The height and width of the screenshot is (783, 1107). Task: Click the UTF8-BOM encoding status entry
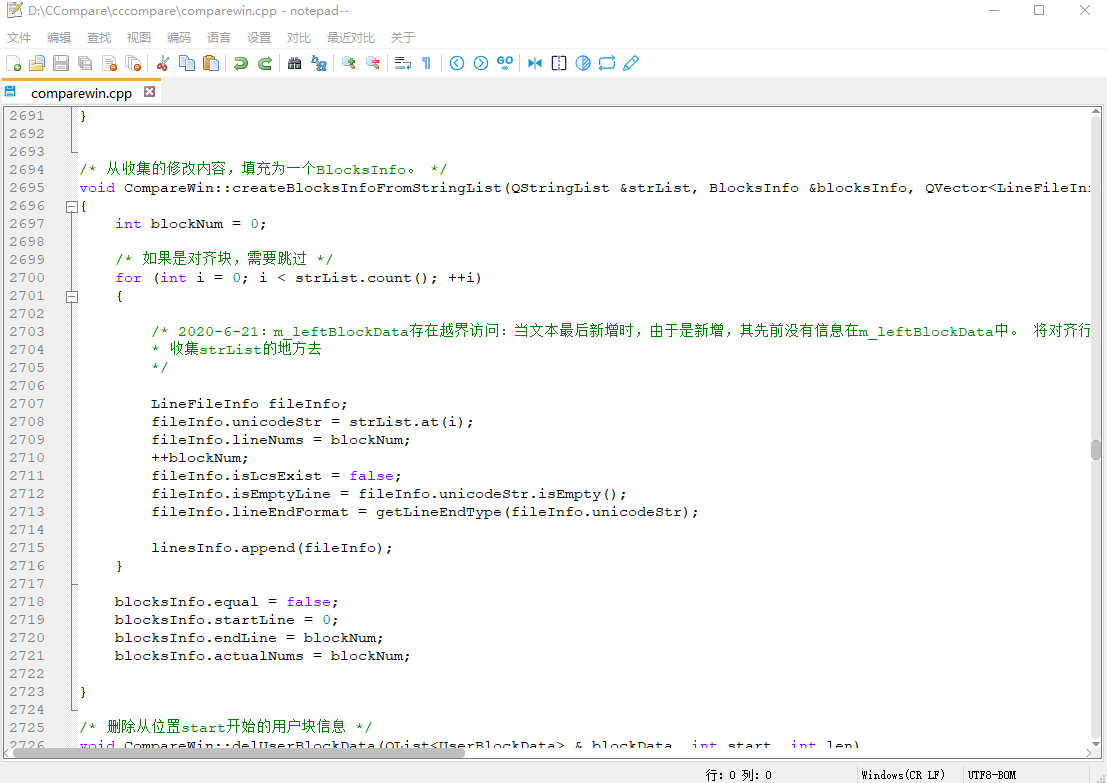[x=992, y=775]
